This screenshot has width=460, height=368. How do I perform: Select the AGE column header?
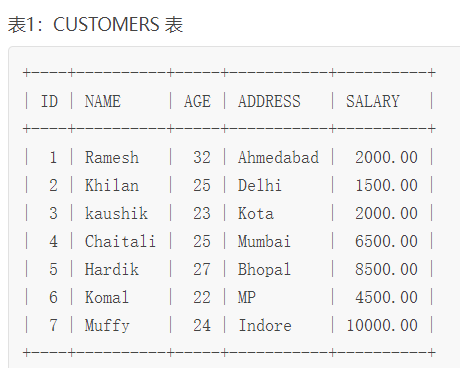197,101
